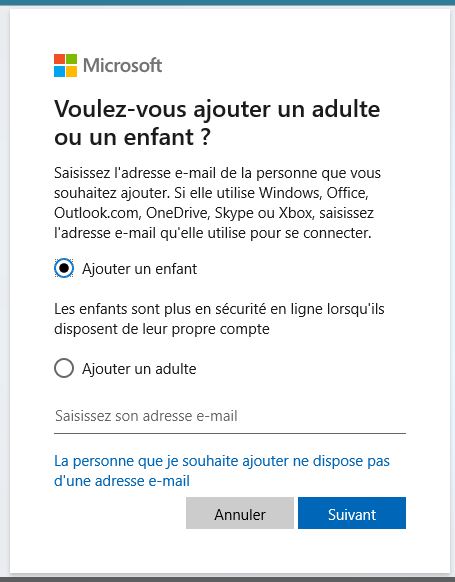Click the paragraph beginning "Saisissez l'adresse e-mail"
Image resolution: width=455 pixels, height=582 pixels.
click(217, 203)
